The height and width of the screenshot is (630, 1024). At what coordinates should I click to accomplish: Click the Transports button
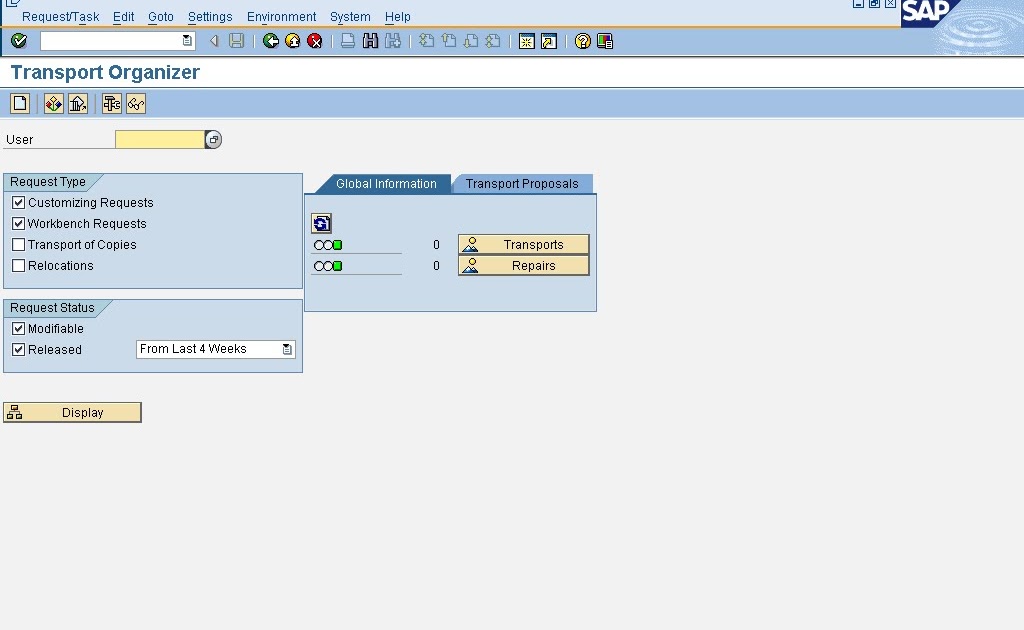523,244
